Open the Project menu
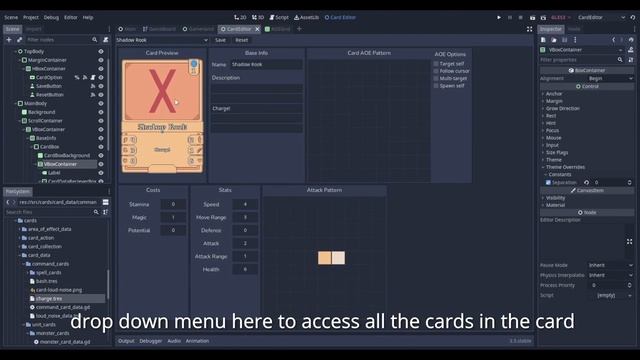Image resolution: width=640 pixels, height=360 pixels. [x=31, y=18]
